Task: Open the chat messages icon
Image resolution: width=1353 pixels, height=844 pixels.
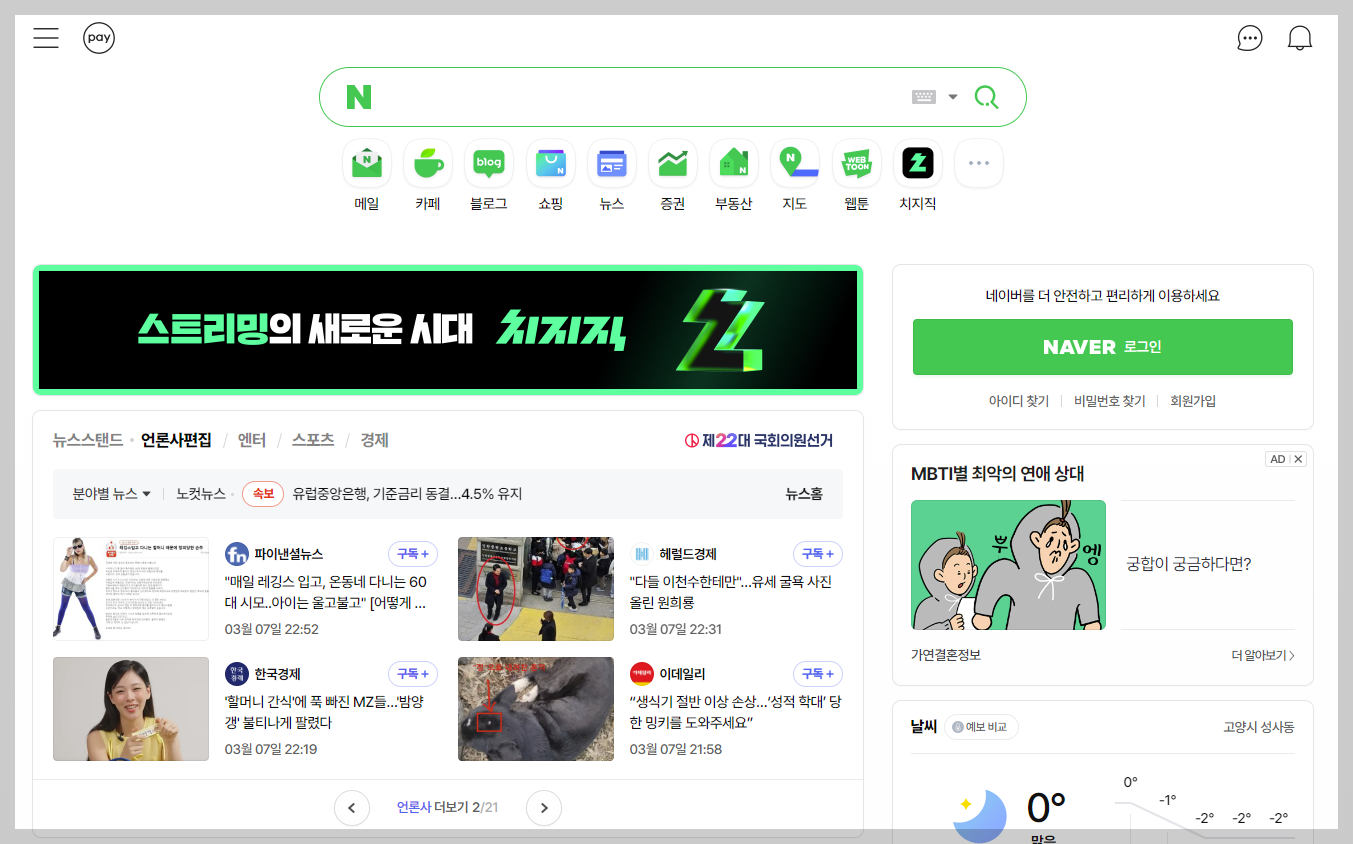Action: point(1249,39)
